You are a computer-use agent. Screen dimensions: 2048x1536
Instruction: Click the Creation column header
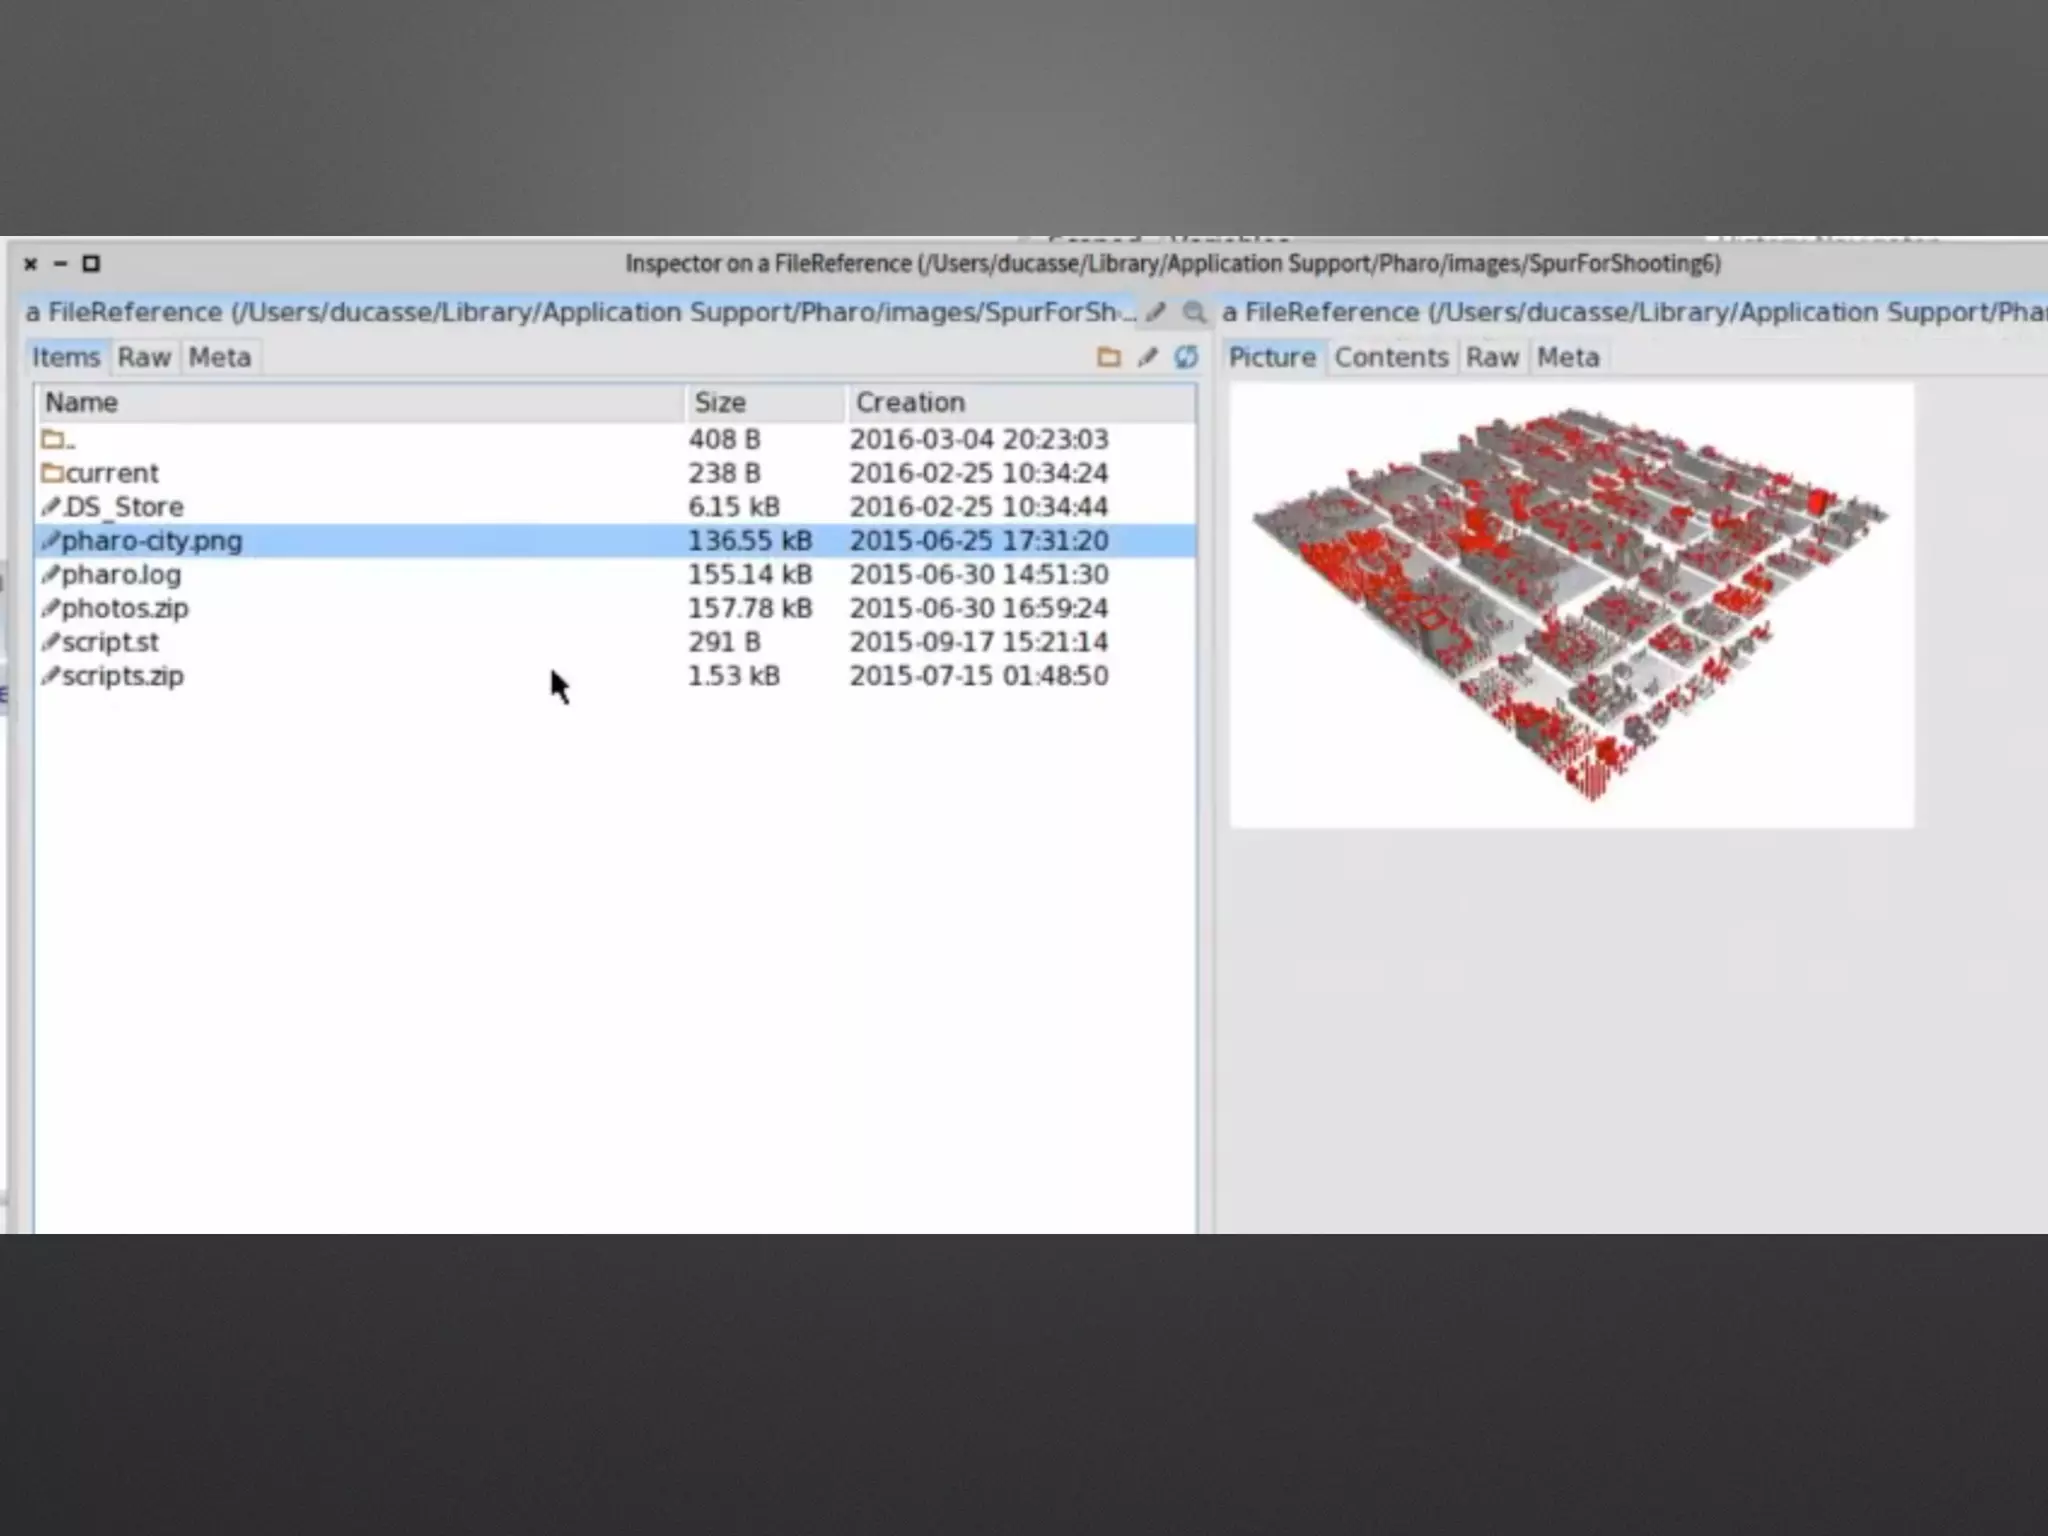pos(910,402)
